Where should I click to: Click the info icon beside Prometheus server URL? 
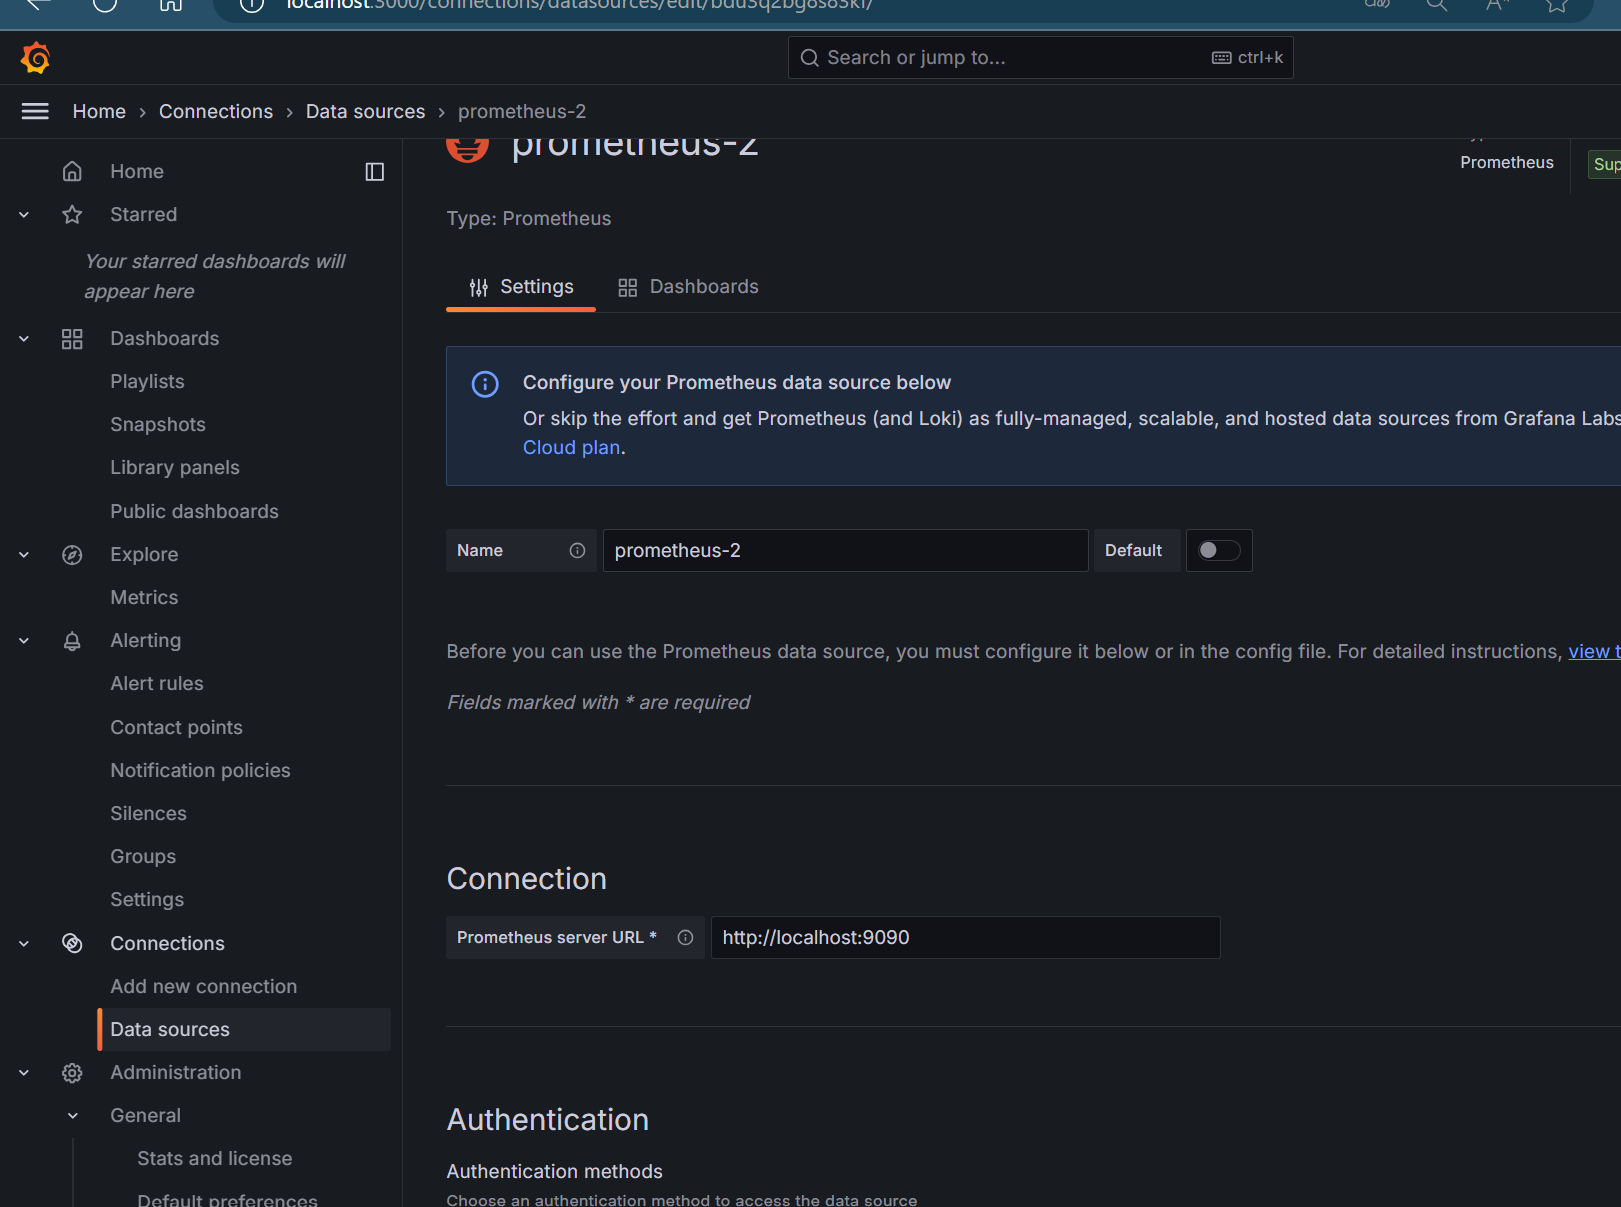coord(685,937)
